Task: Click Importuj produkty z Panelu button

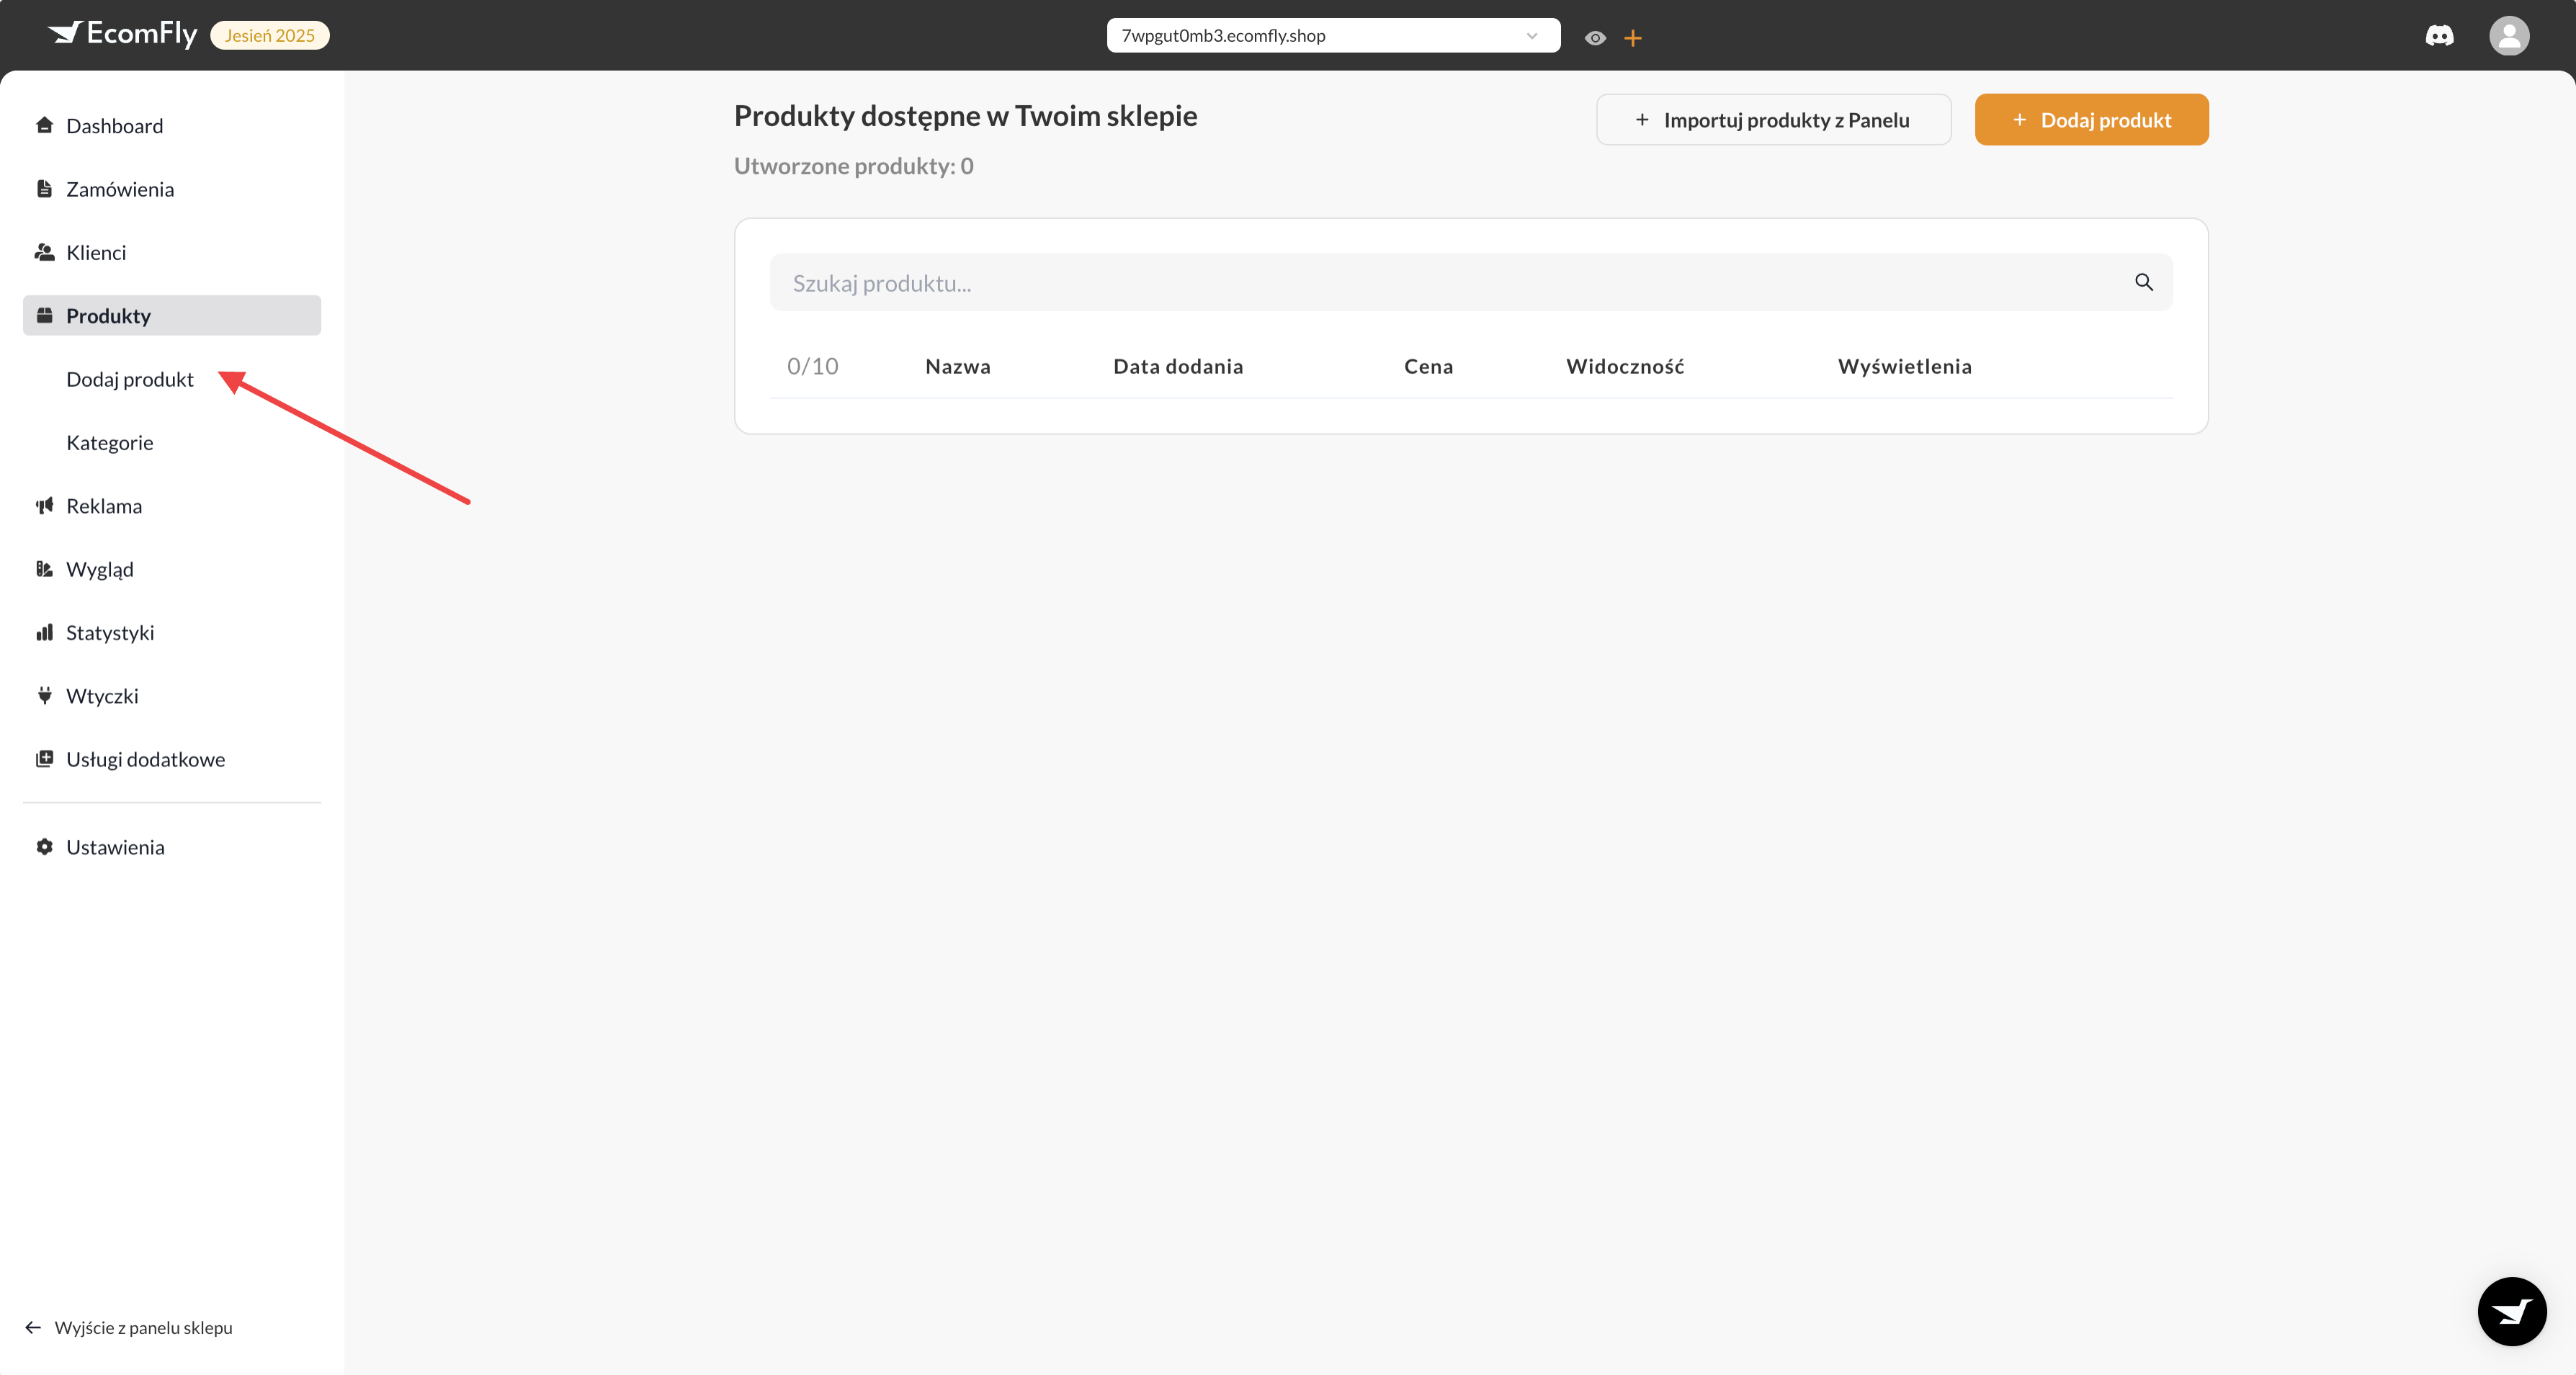Action: 1773,120
